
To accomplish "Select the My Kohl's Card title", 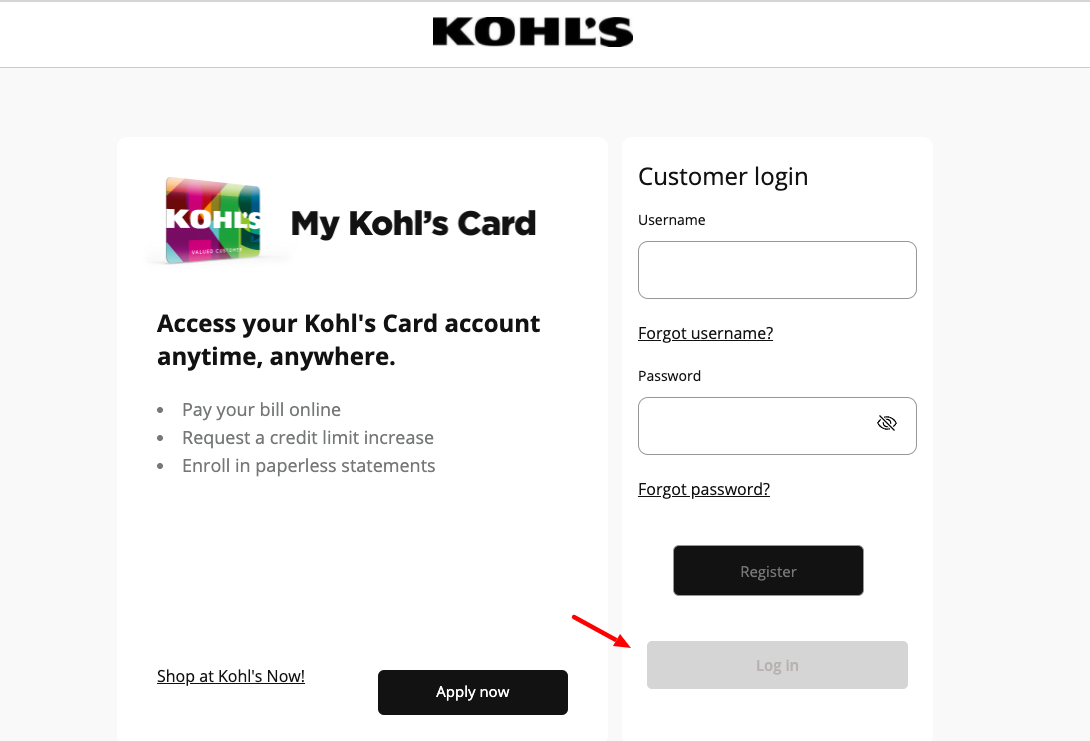I will pos(413,223).
